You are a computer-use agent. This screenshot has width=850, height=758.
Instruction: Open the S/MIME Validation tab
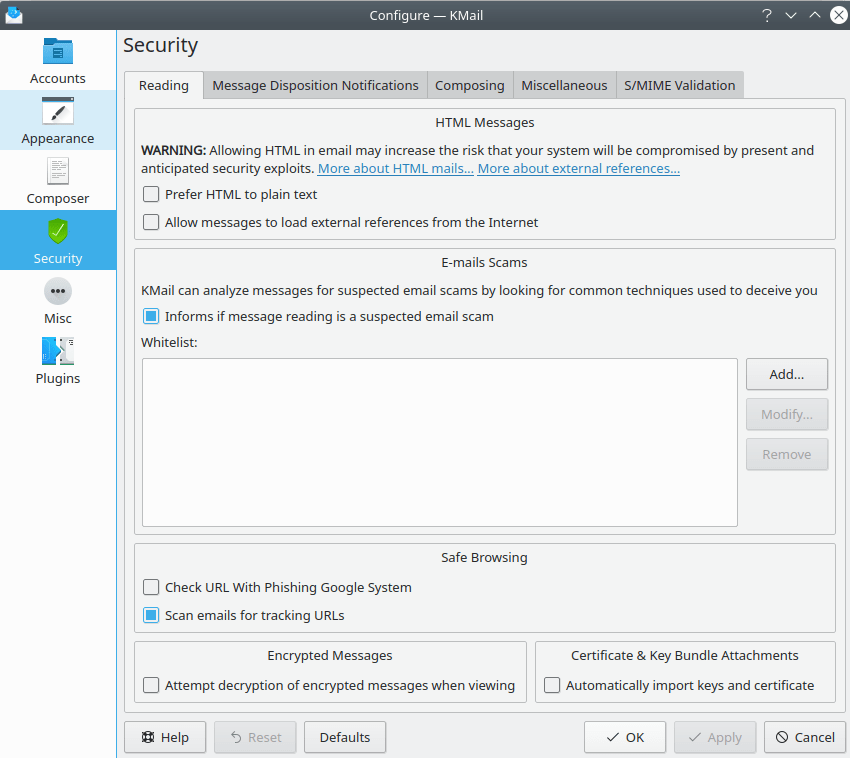[679, 85]
